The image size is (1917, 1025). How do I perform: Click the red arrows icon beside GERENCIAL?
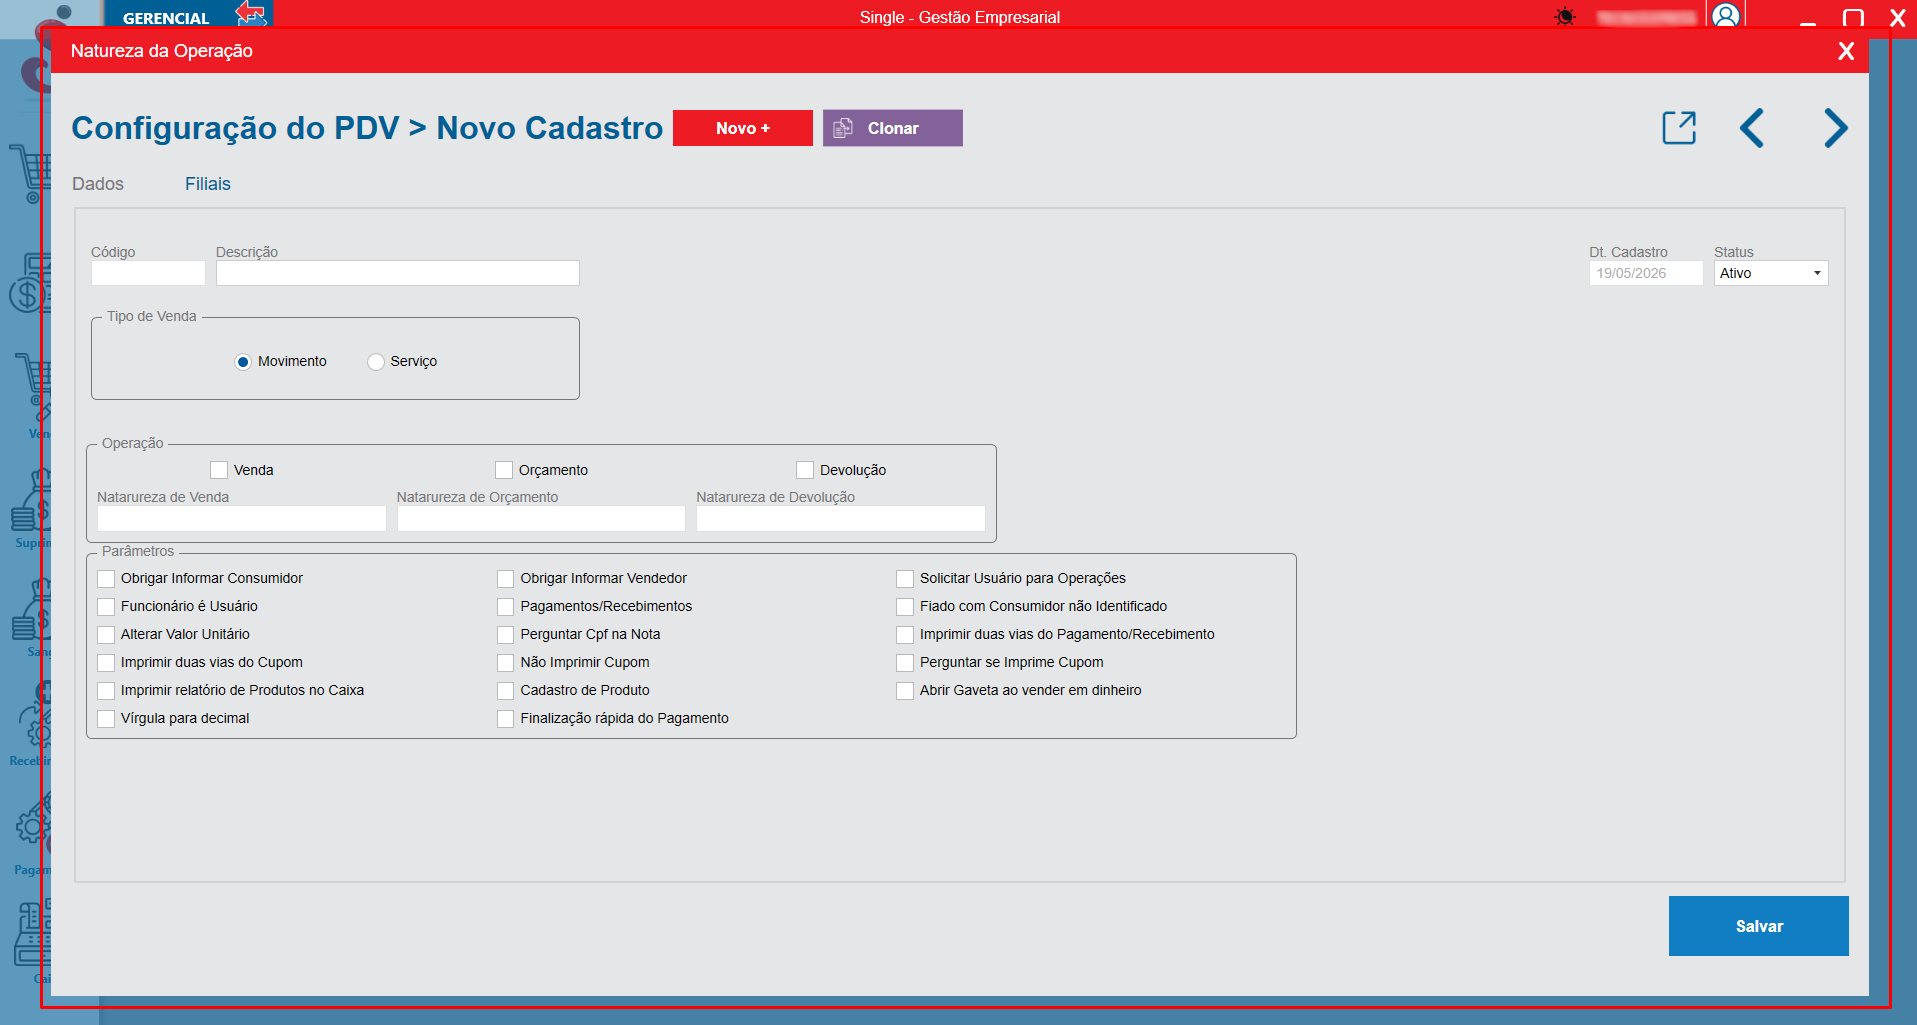pyautogui.click(x=250, y=14)
